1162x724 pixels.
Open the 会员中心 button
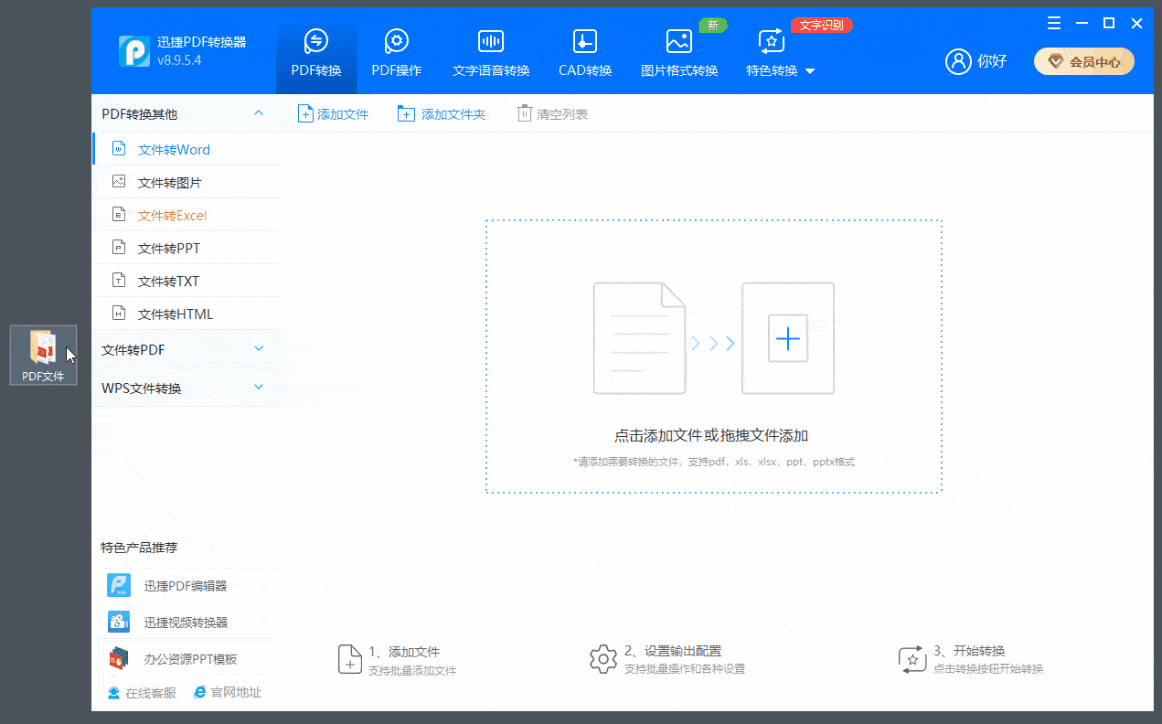(1084, 62)
